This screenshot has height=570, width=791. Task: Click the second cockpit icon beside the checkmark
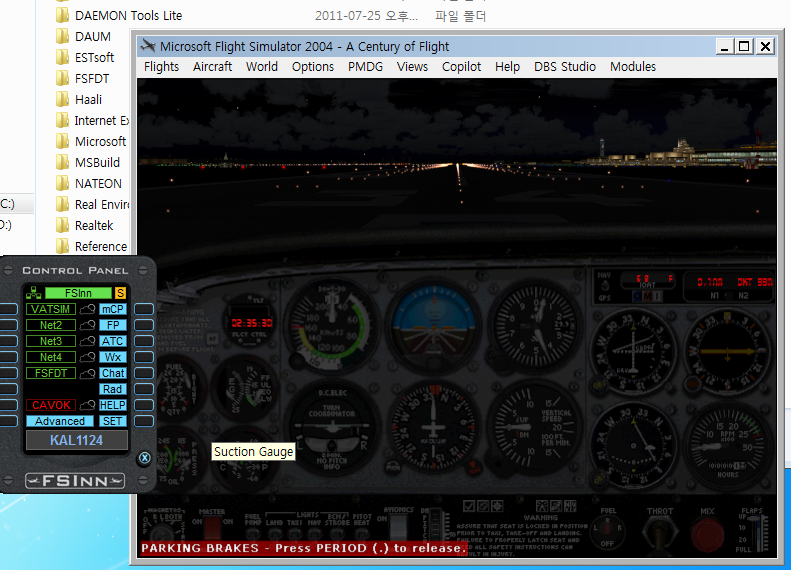pos(483,506)
